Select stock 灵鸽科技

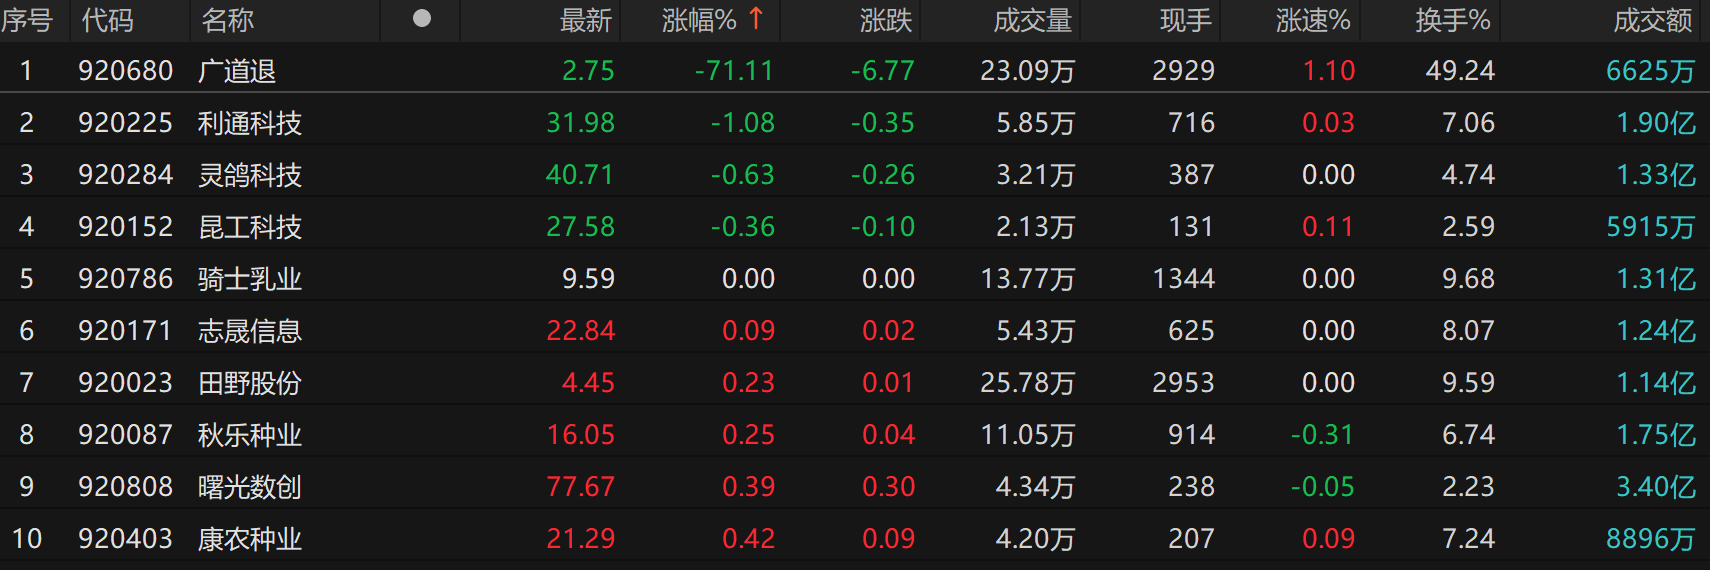point(250,175)
